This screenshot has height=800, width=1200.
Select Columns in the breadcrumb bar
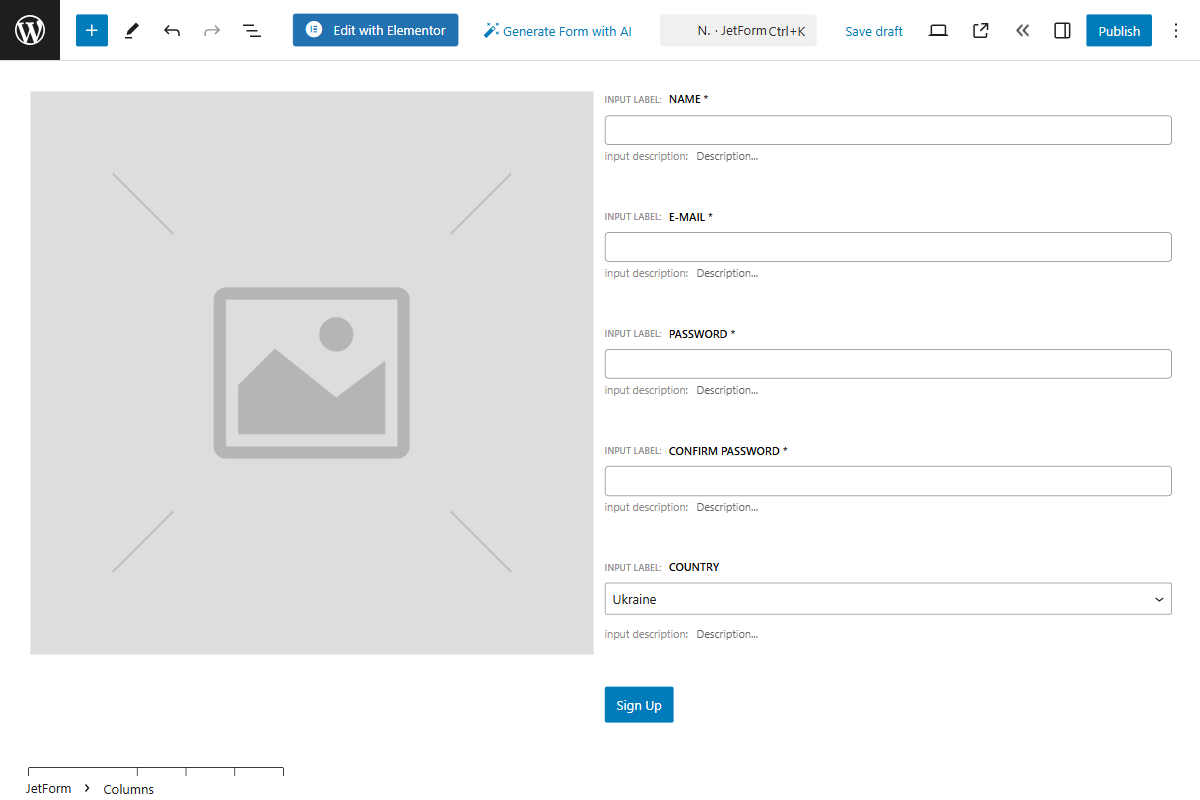tap(128, 789)
